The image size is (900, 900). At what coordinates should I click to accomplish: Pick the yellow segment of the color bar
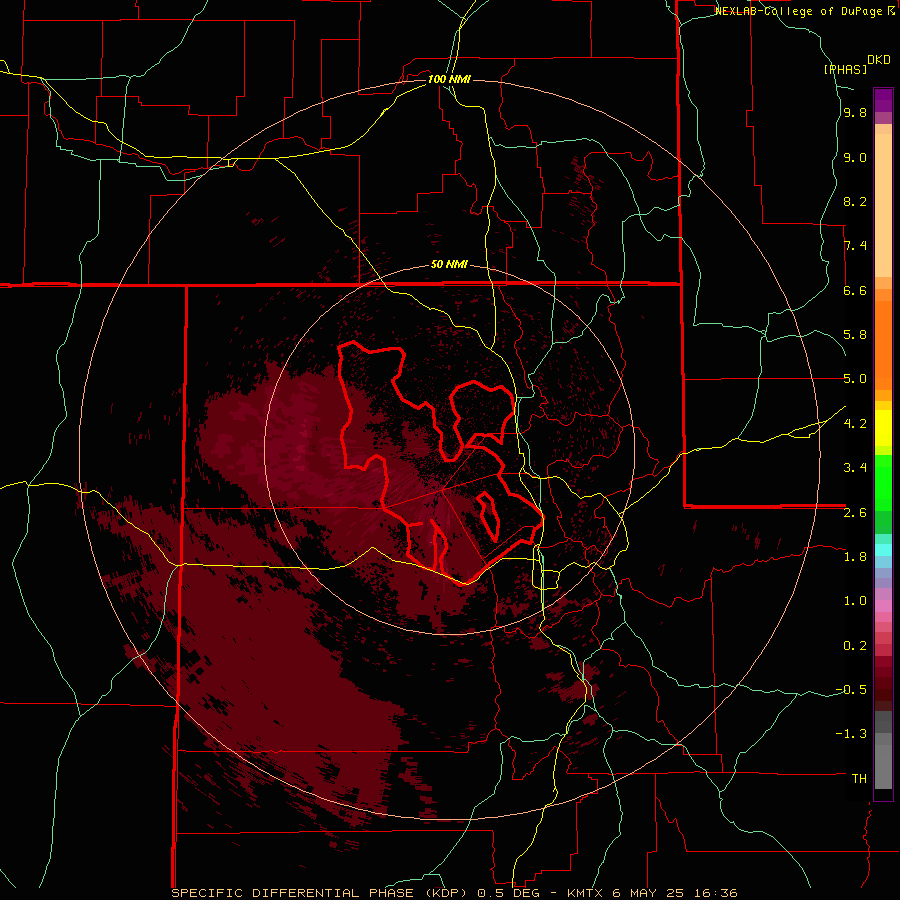(883, 428)
